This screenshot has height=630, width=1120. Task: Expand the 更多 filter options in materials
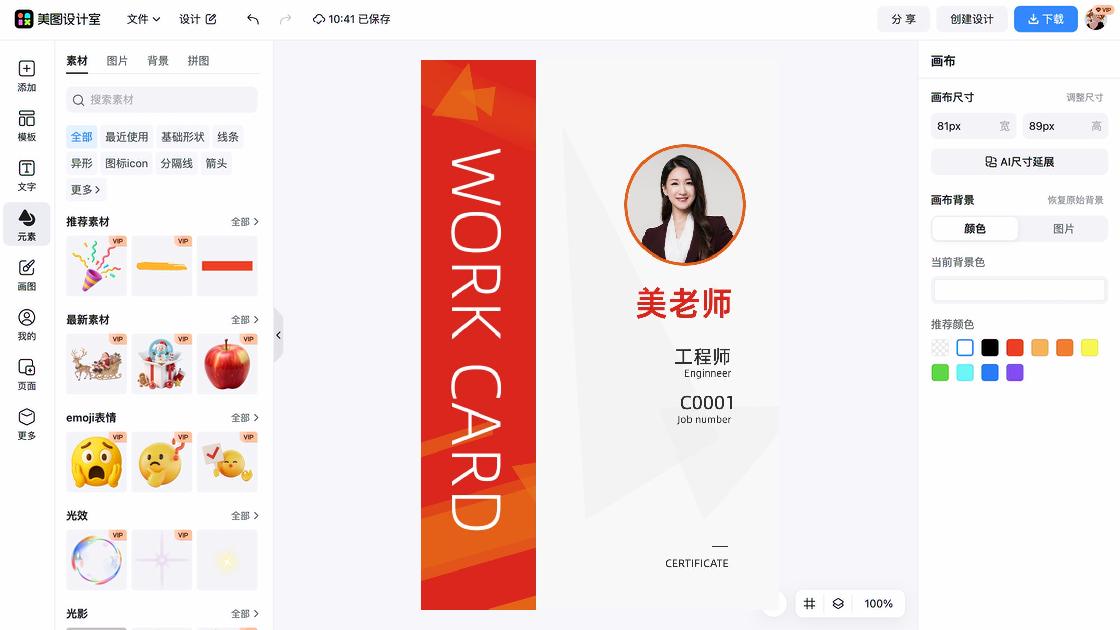click(x=86, y=189)
